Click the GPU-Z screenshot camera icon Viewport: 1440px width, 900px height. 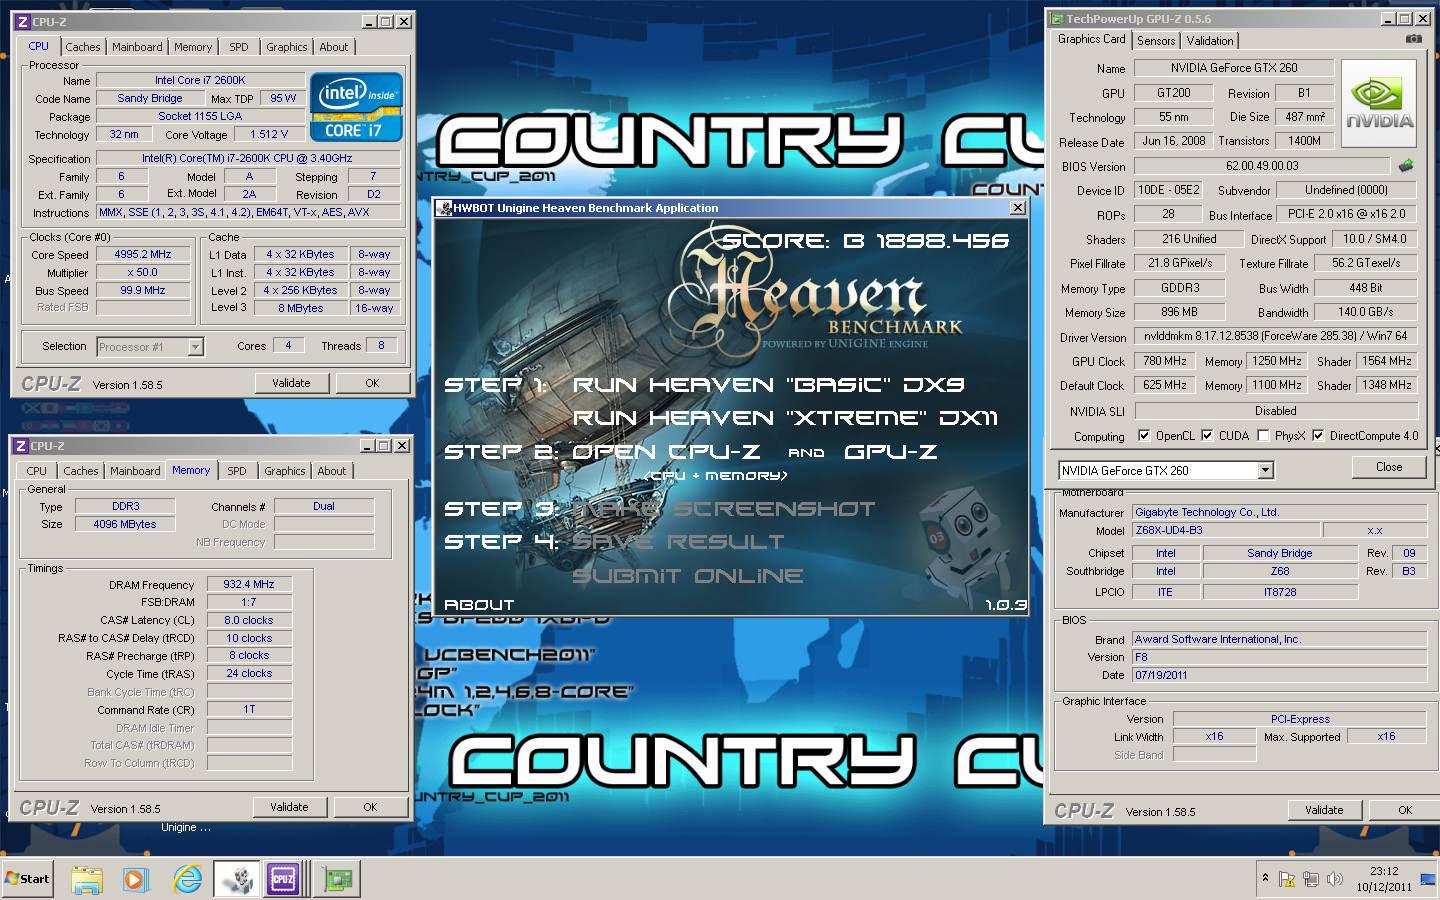click(1413, 39)
